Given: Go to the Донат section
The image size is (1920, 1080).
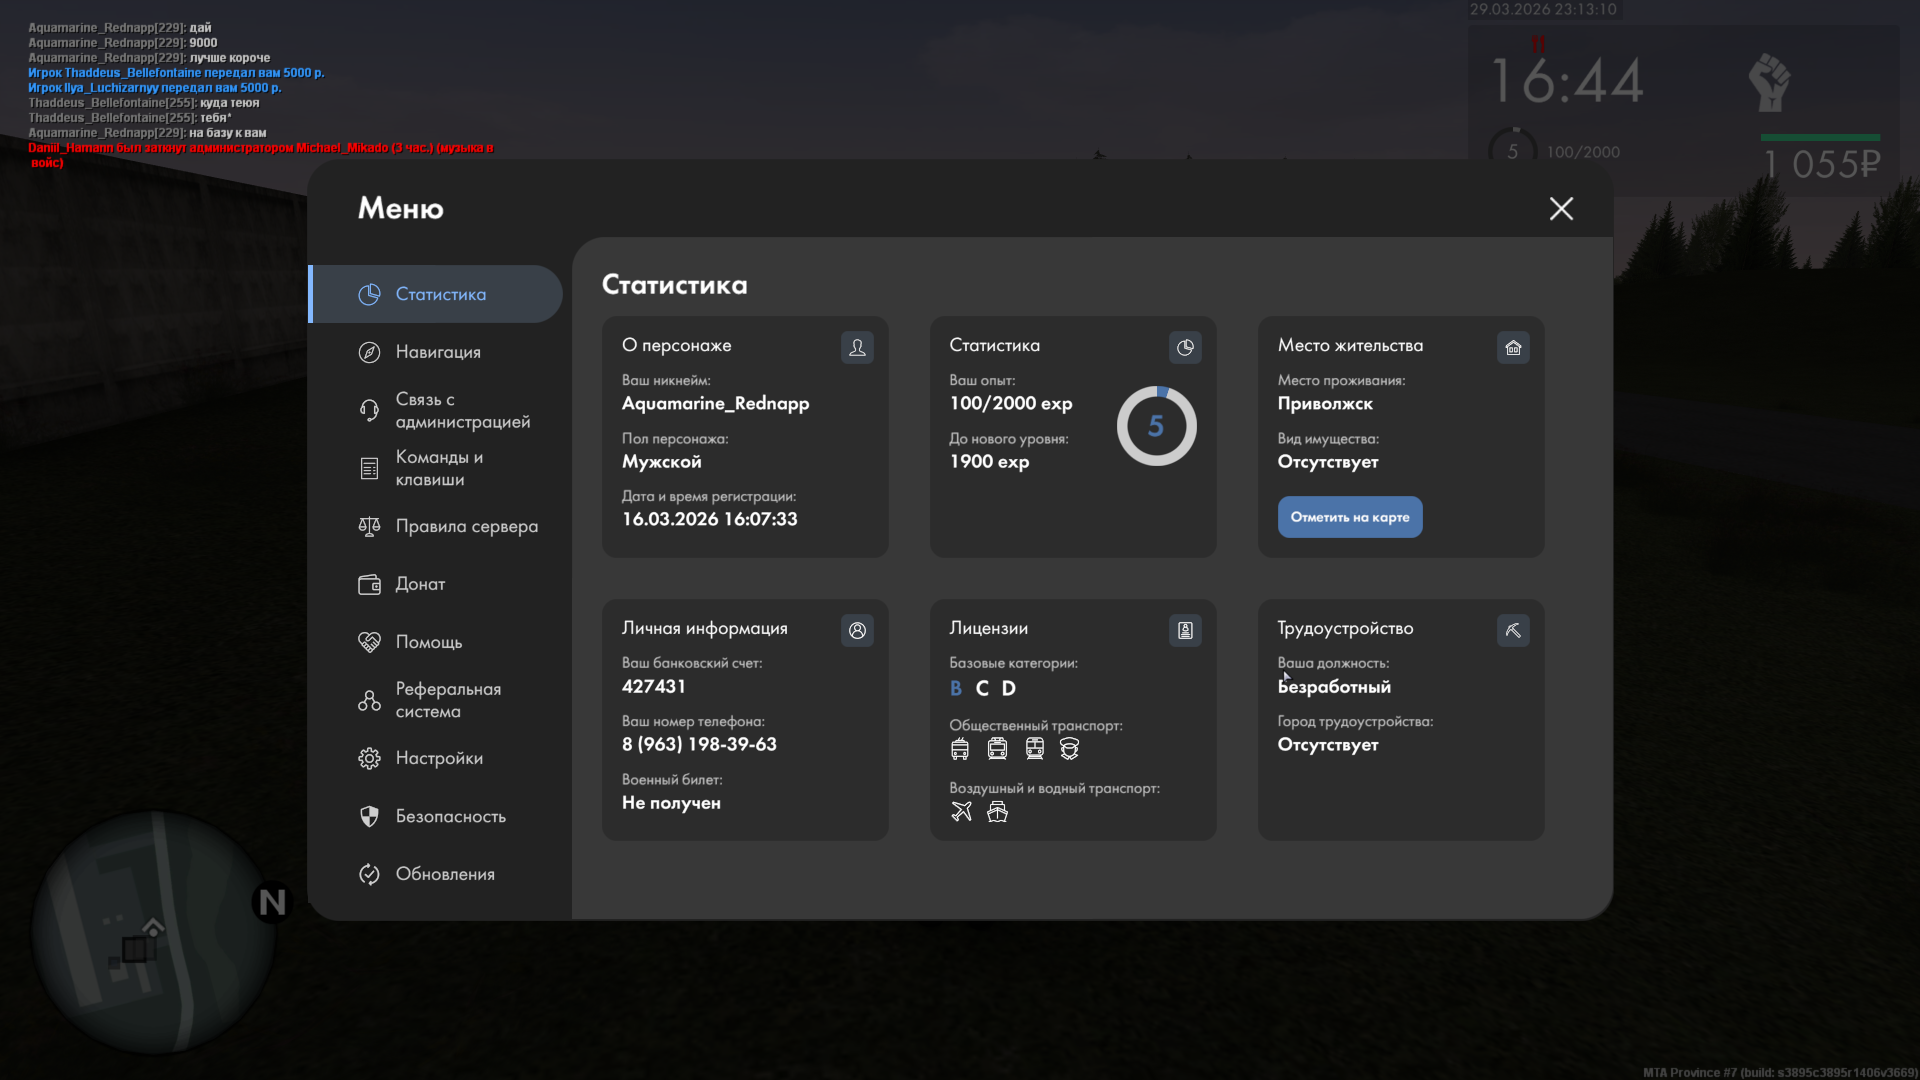Looking at the screenshot, I should (x=420, y=584).
